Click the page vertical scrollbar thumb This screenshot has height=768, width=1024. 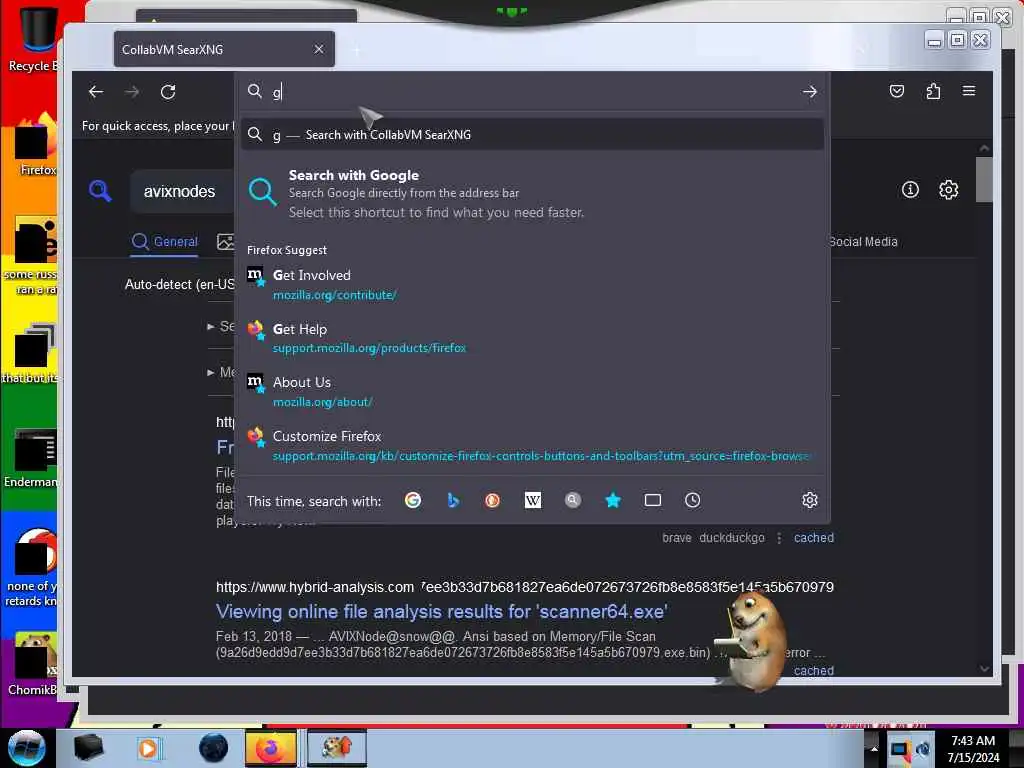click(x=984, y=180)
